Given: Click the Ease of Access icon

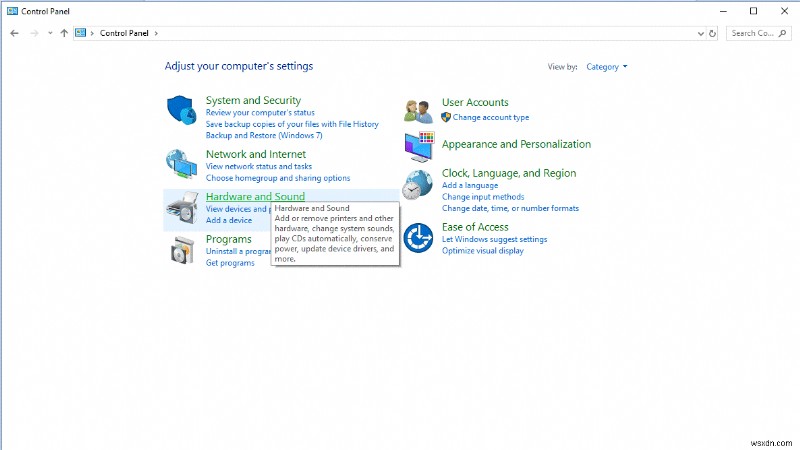Looking at the screenshot, I should 418,238.
